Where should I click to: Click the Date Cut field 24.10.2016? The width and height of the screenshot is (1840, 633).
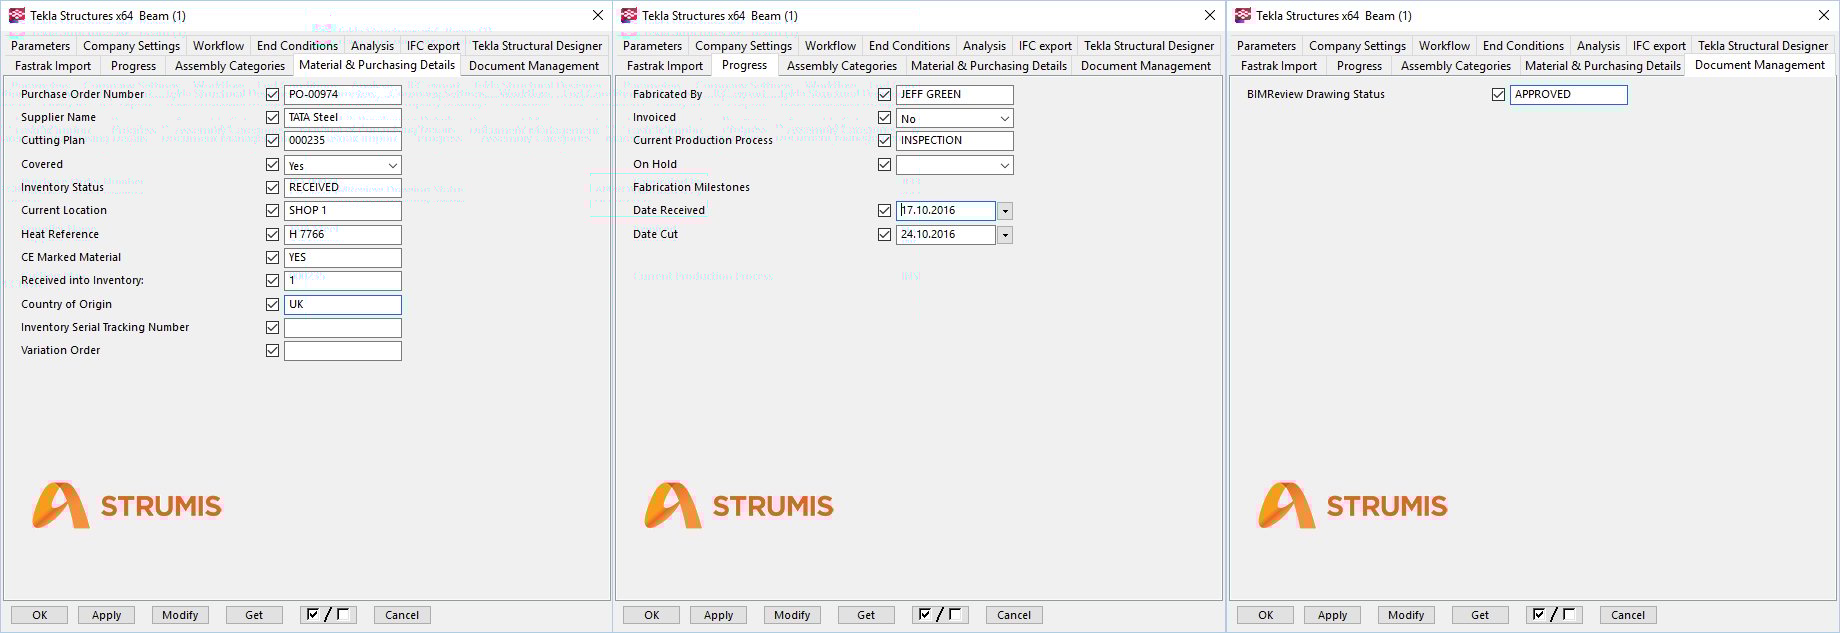coord(946,234)
